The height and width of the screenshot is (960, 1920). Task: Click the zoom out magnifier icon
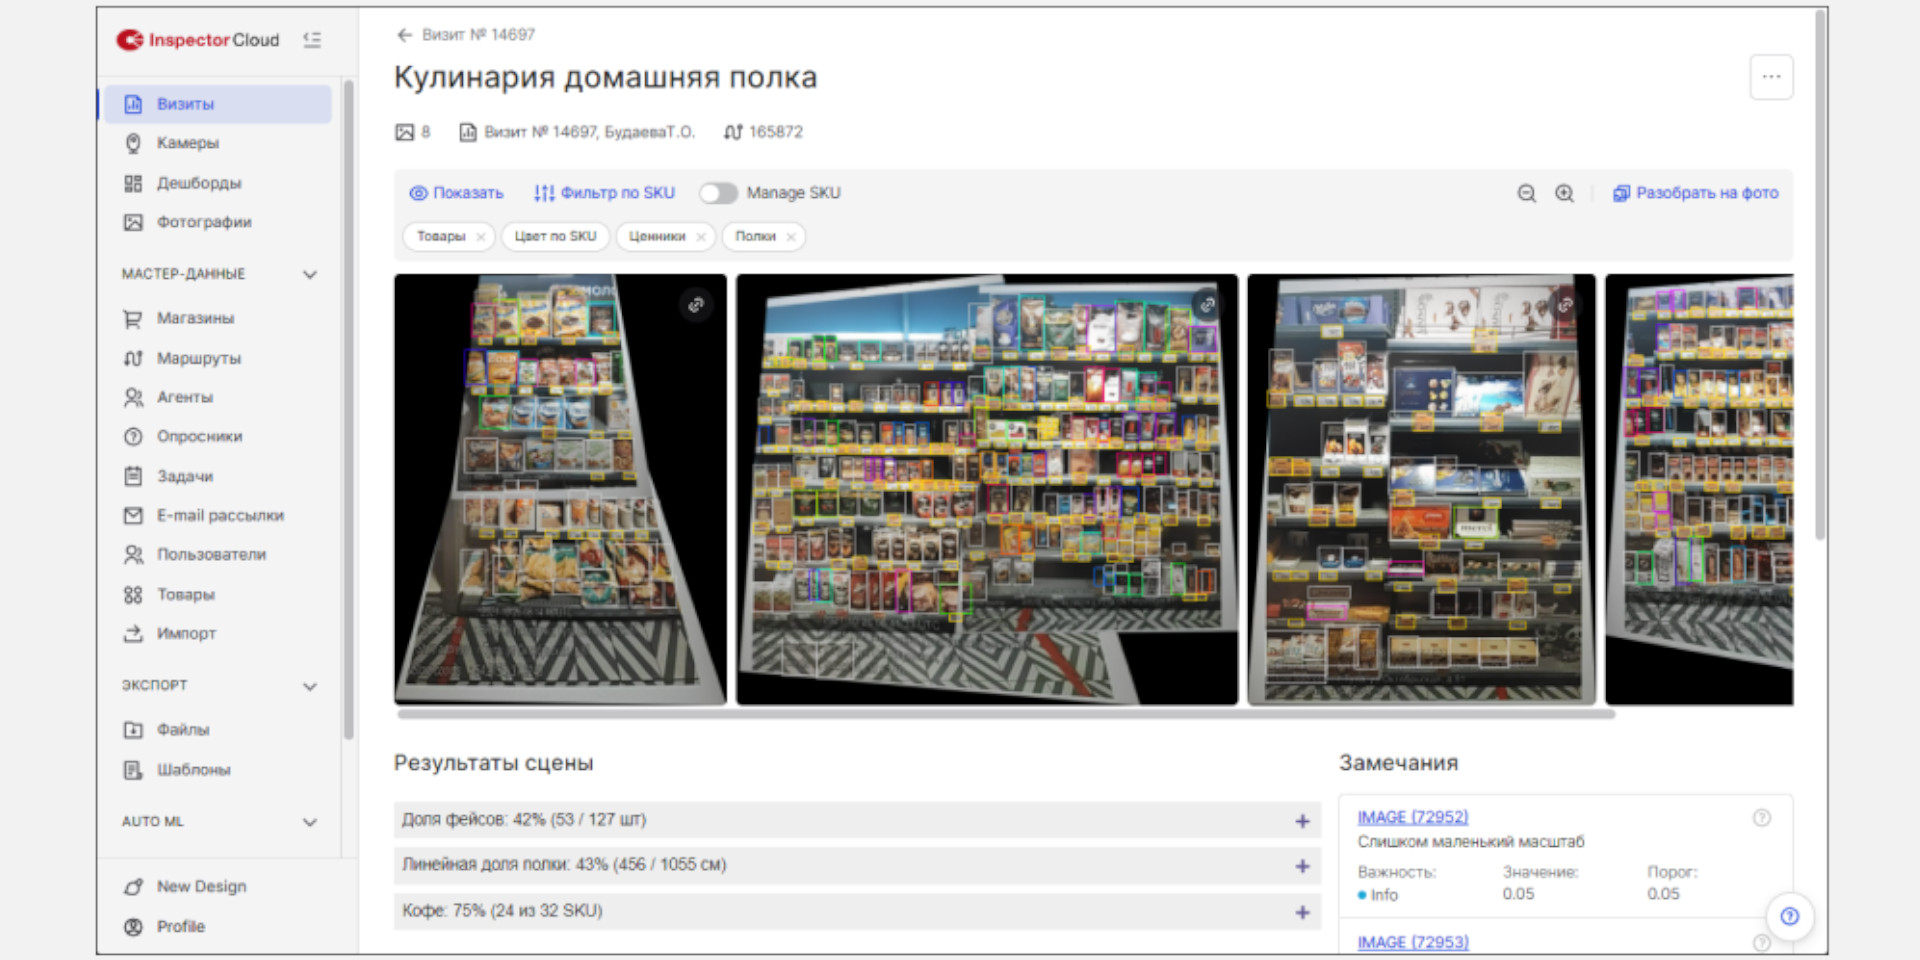pos(1526,193)
